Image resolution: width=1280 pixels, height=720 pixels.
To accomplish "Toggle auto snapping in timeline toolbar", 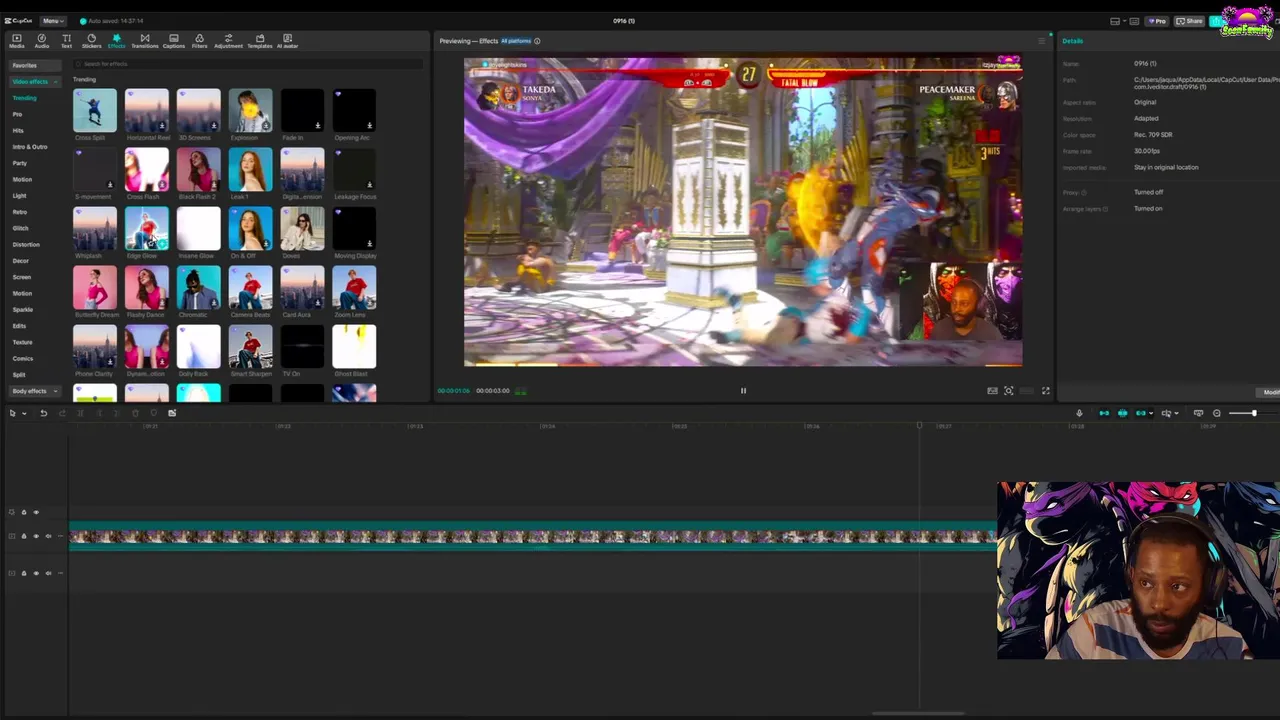I will point(1122,413).
